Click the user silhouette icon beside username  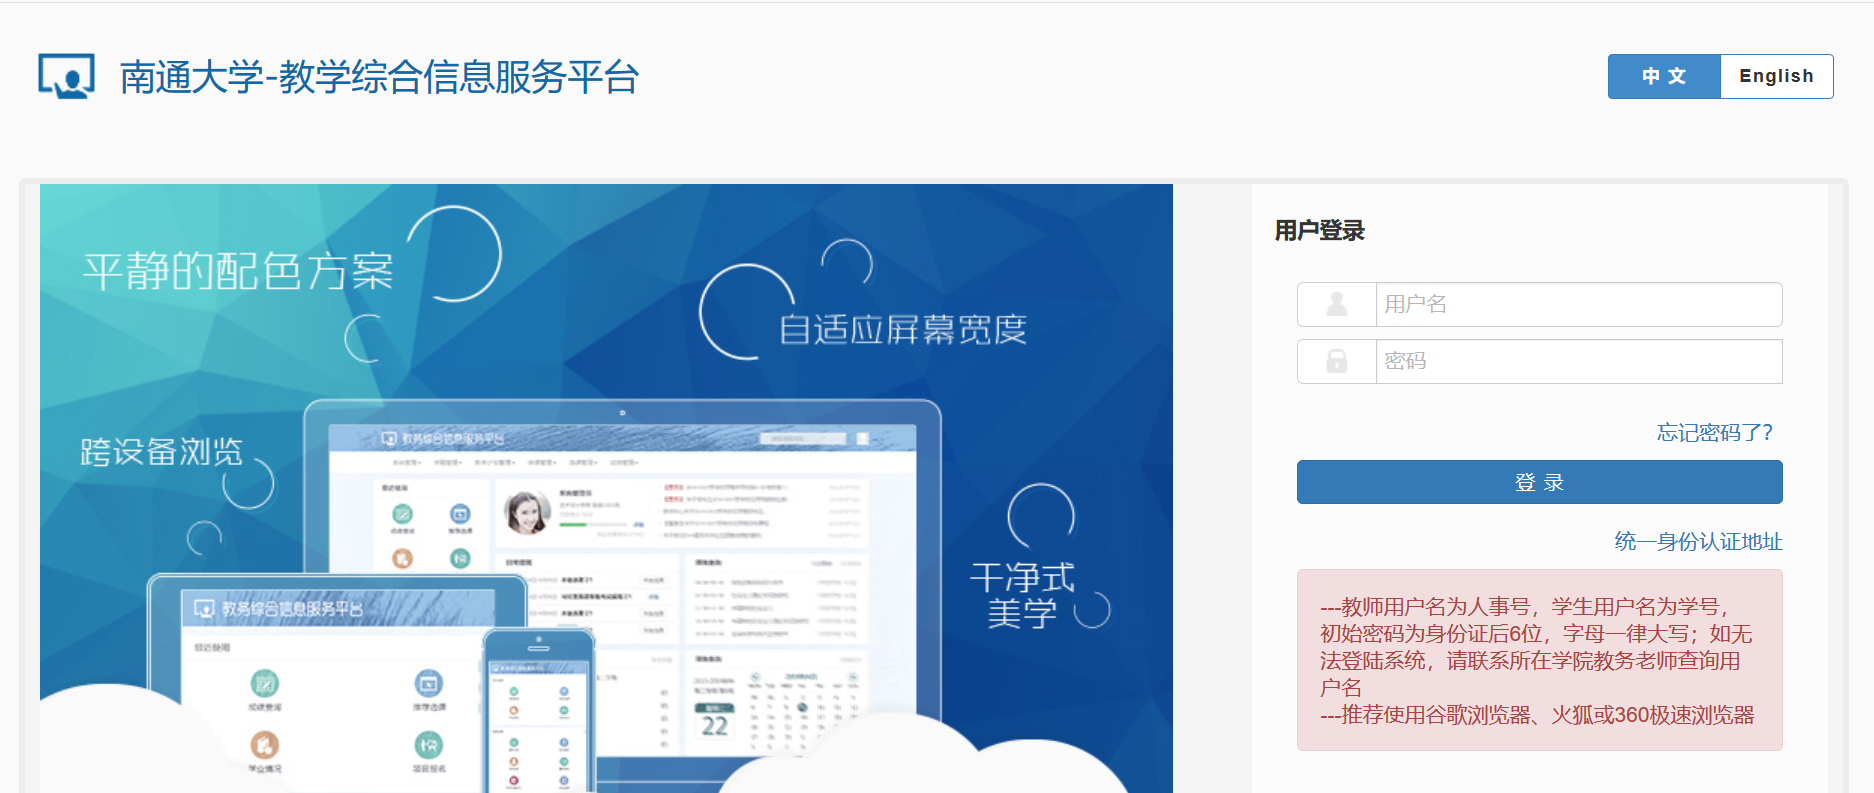click(1336, 304)
